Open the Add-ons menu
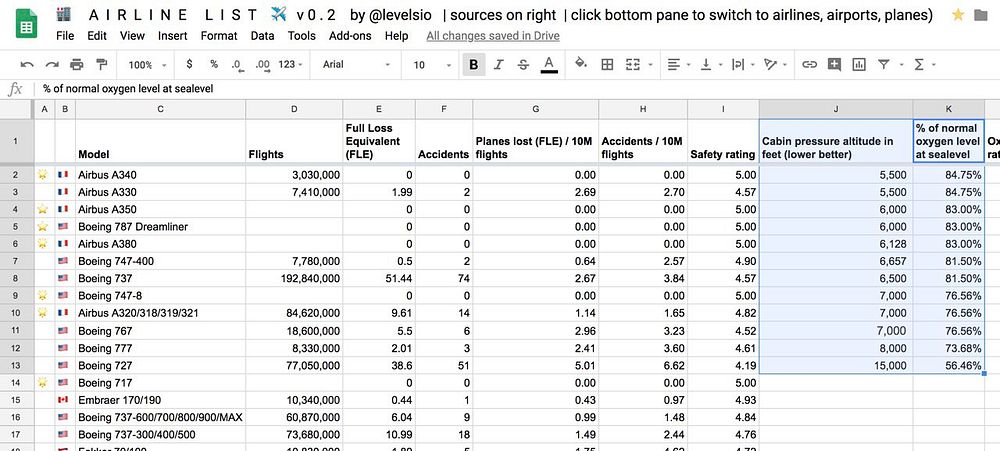1000x451 pixels. [x=350, y=36]
